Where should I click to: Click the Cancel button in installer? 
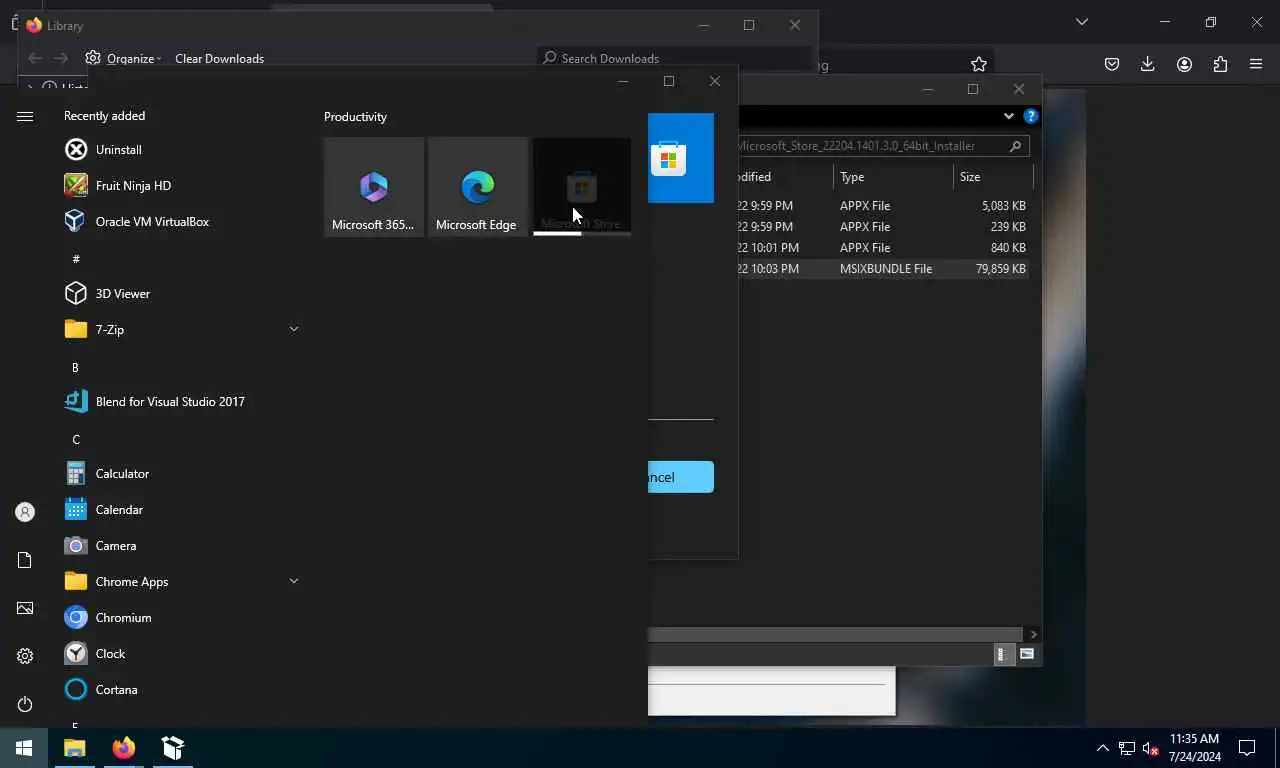681,477
